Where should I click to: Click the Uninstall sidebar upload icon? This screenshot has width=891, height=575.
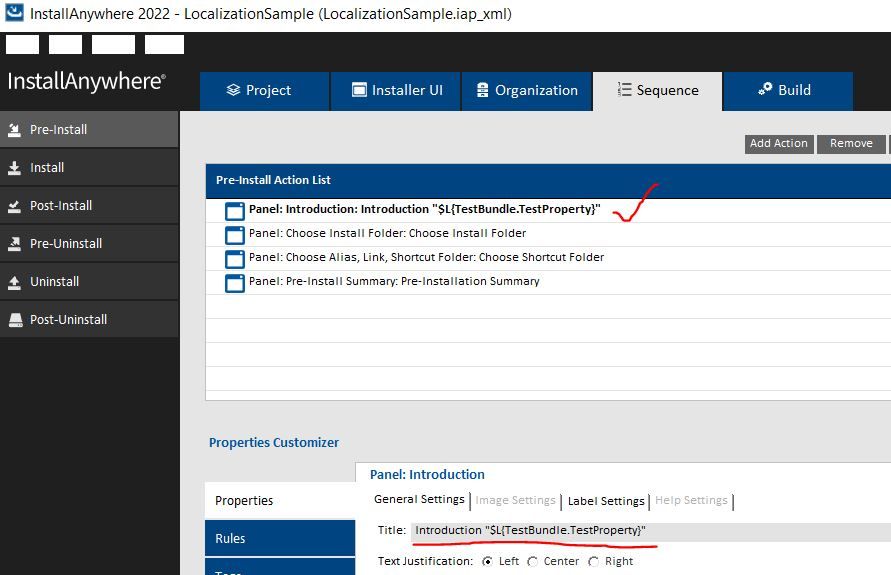tap(15, 282)
